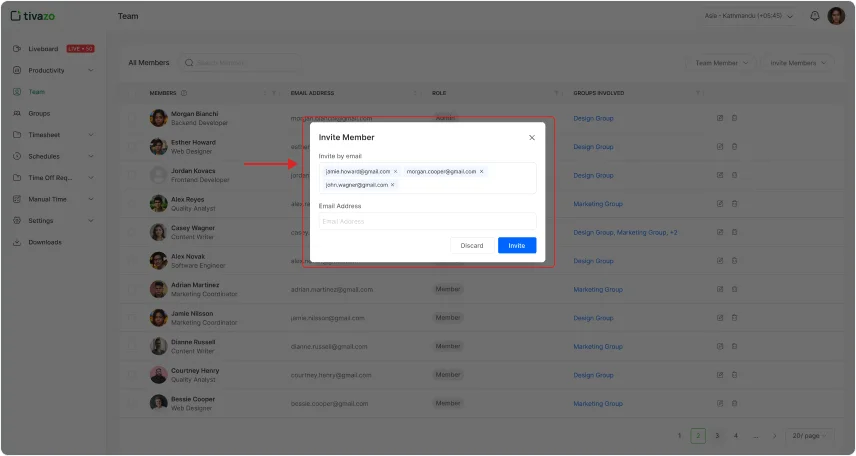Select Esther Howard row checkbox
856x456 pixels.
point(134,147)
